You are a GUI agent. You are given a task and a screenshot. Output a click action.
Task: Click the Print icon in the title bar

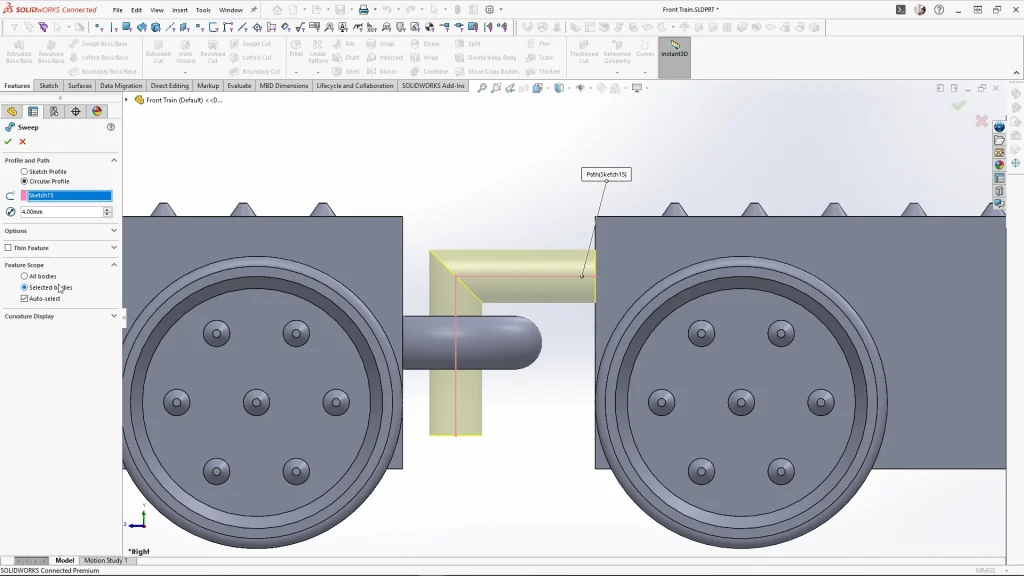364,10
